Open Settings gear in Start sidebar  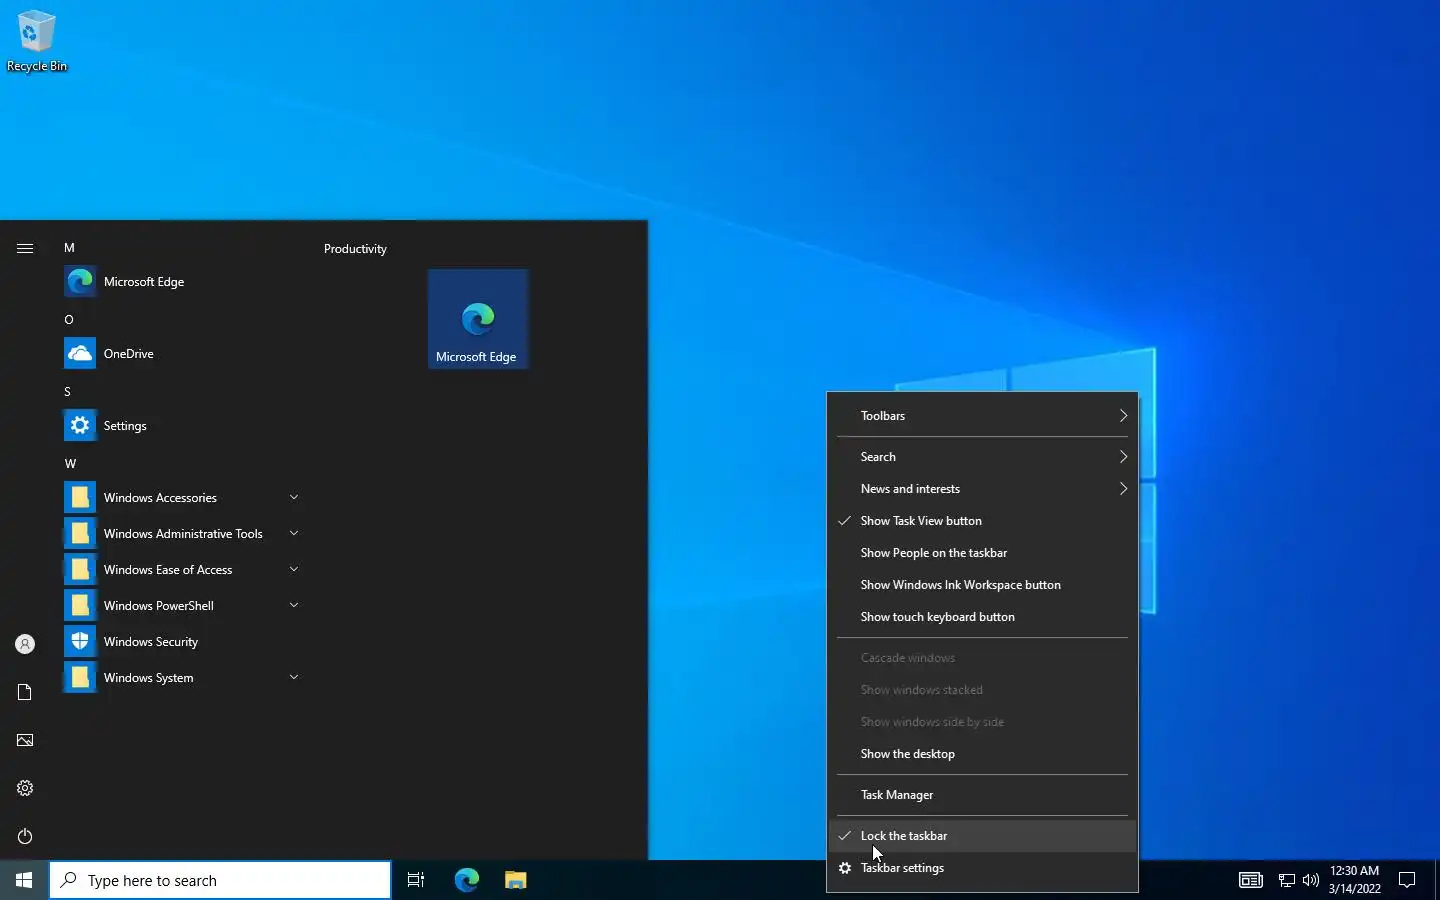tap(25, 788)
